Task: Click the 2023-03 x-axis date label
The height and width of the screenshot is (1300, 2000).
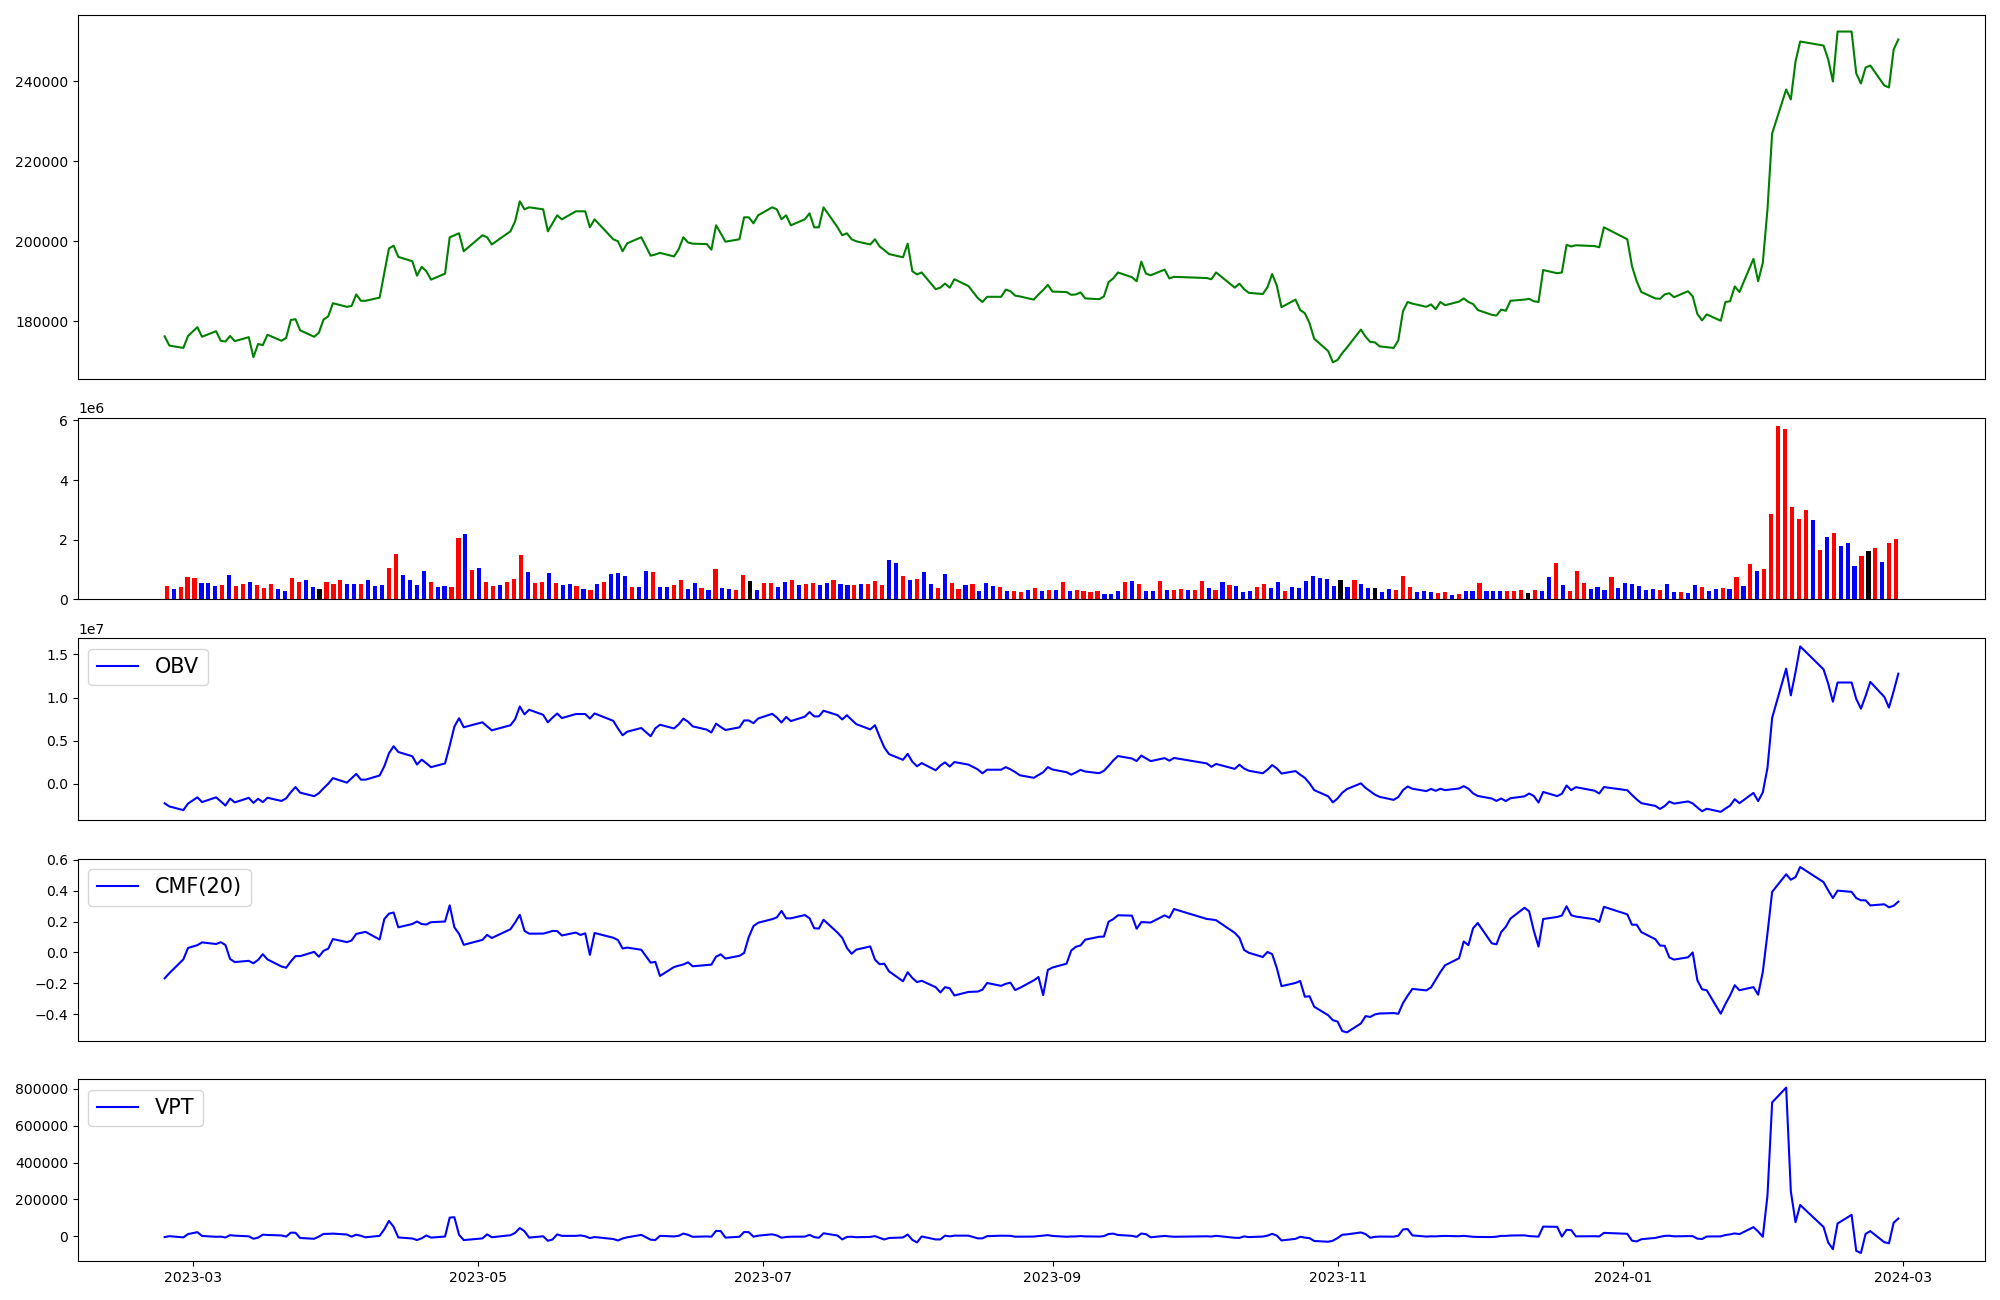Action: click(192, 1277)
